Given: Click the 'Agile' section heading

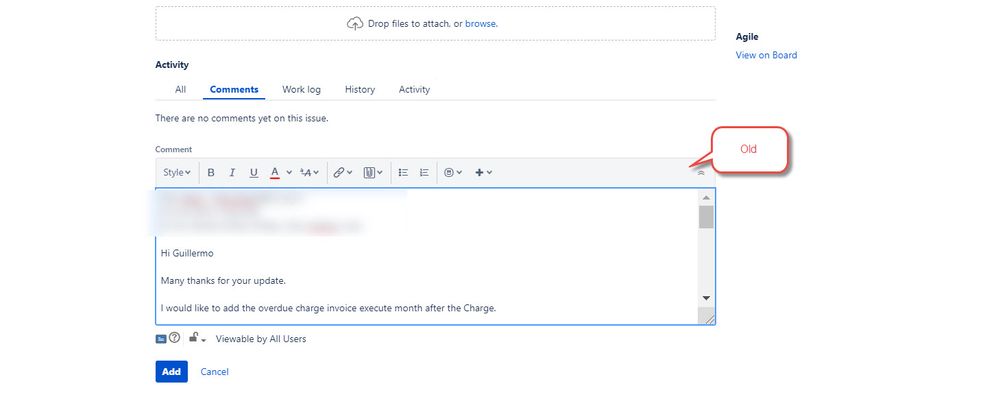Looking at the screenshot, I should (x=747, y=37).
